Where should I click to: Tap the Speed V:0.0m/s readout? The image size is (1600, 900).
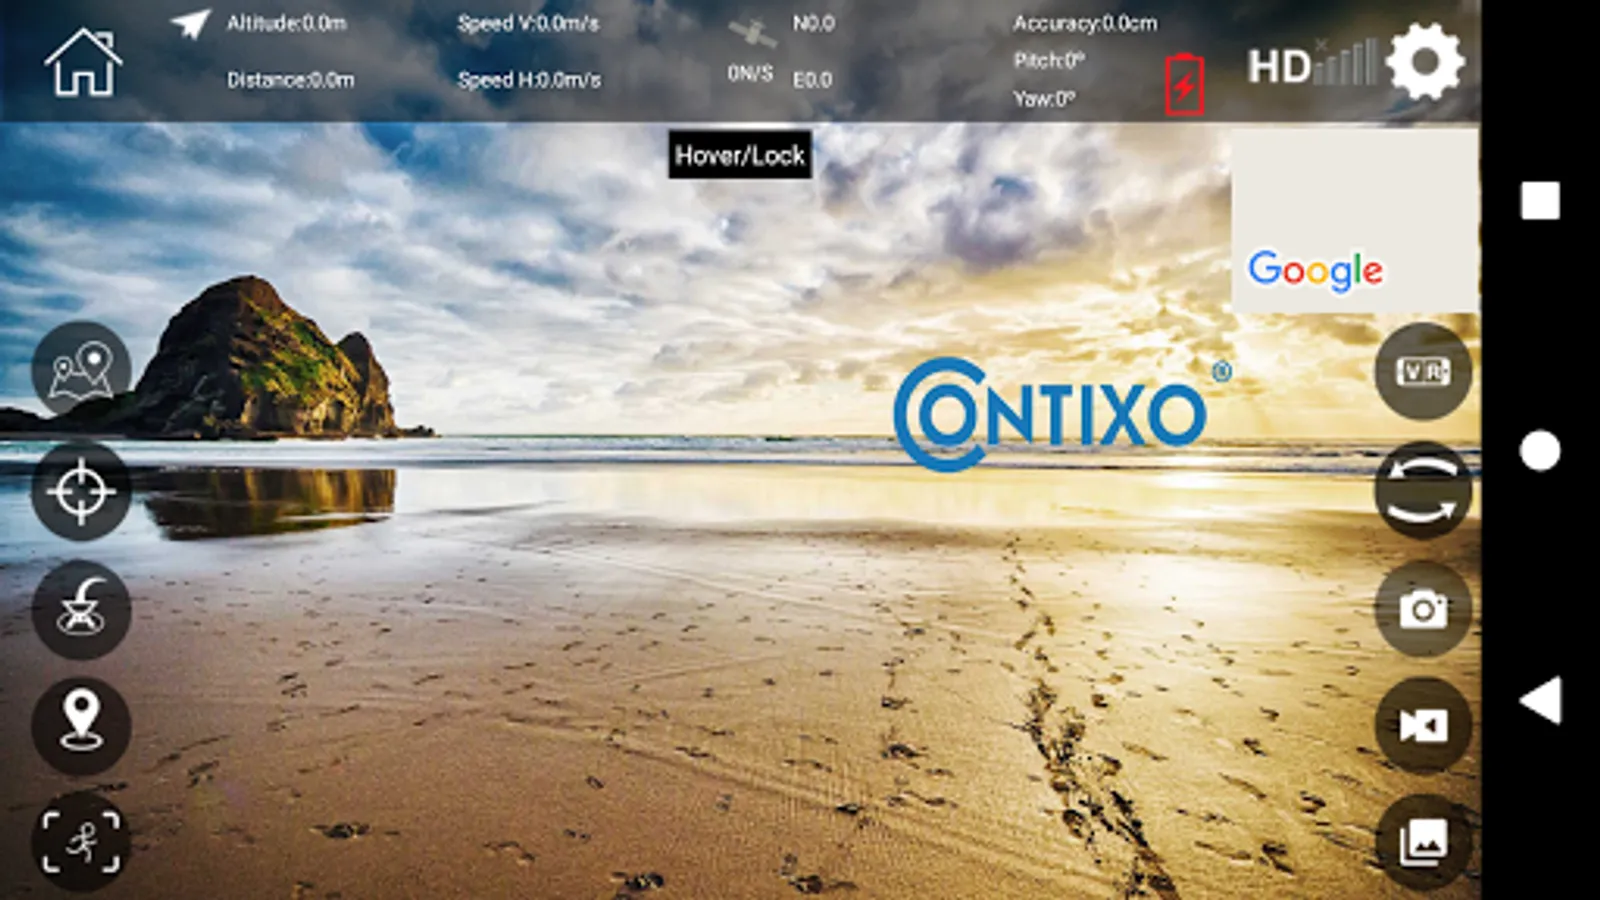coord(528,24)
